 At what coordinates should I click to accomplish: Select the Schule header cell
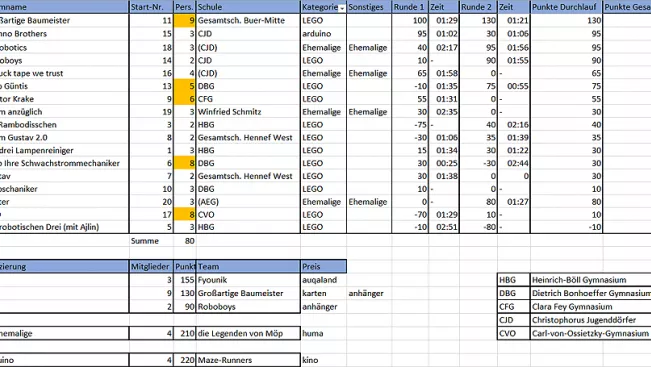click(x=248, y=7)
